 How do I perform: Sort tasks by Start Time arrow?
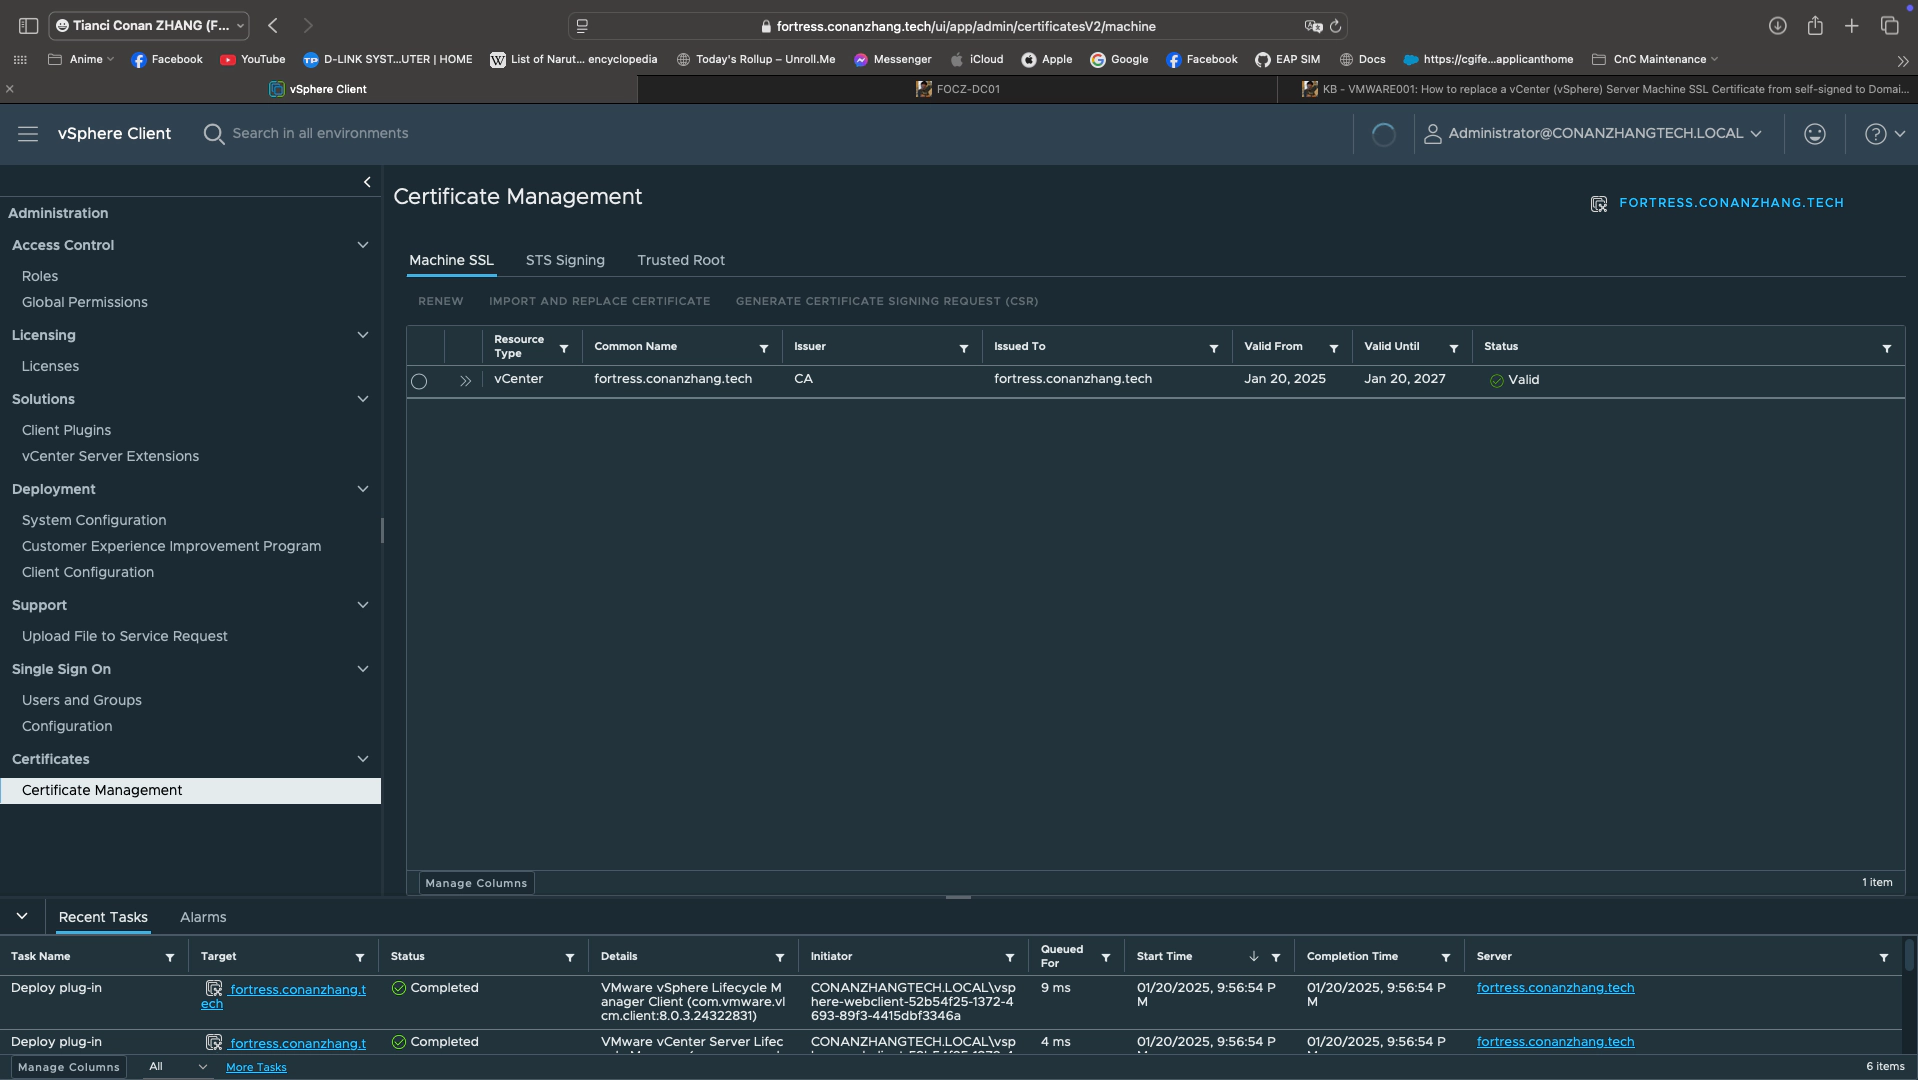(x=1253, y=957)
